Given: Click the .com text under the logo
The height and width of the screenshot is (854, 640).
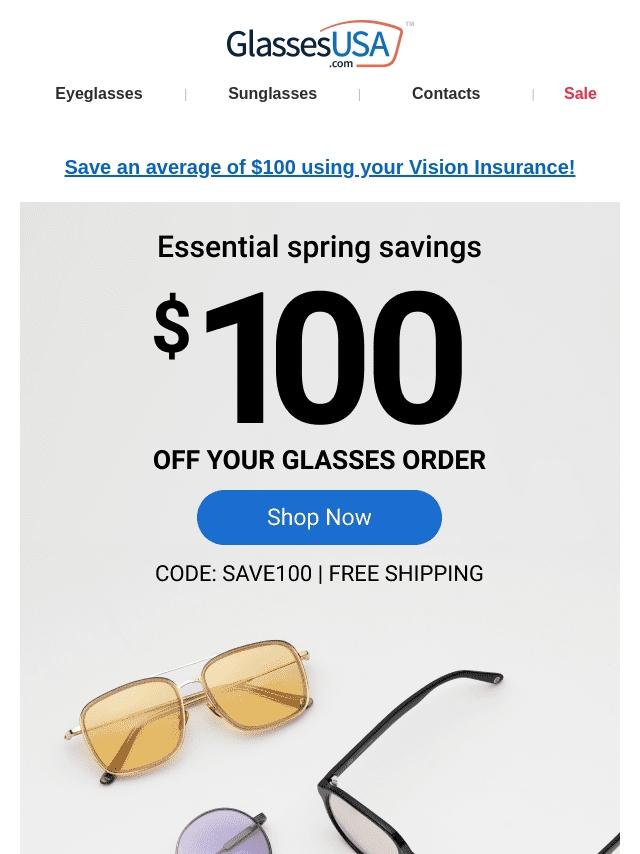Looking at the screenshot, I should [341, 64].
